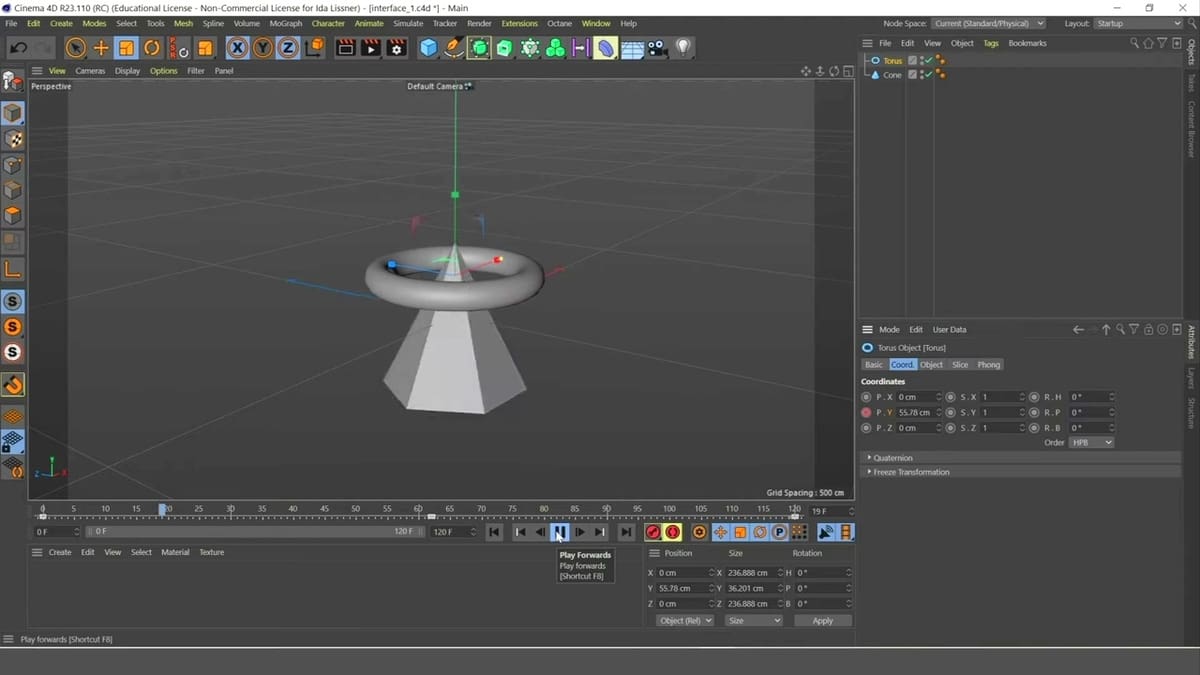This screenshot has height=675, width=1200.
Task: Open the Size mode dropdown
Action: (x=754, y=621)
